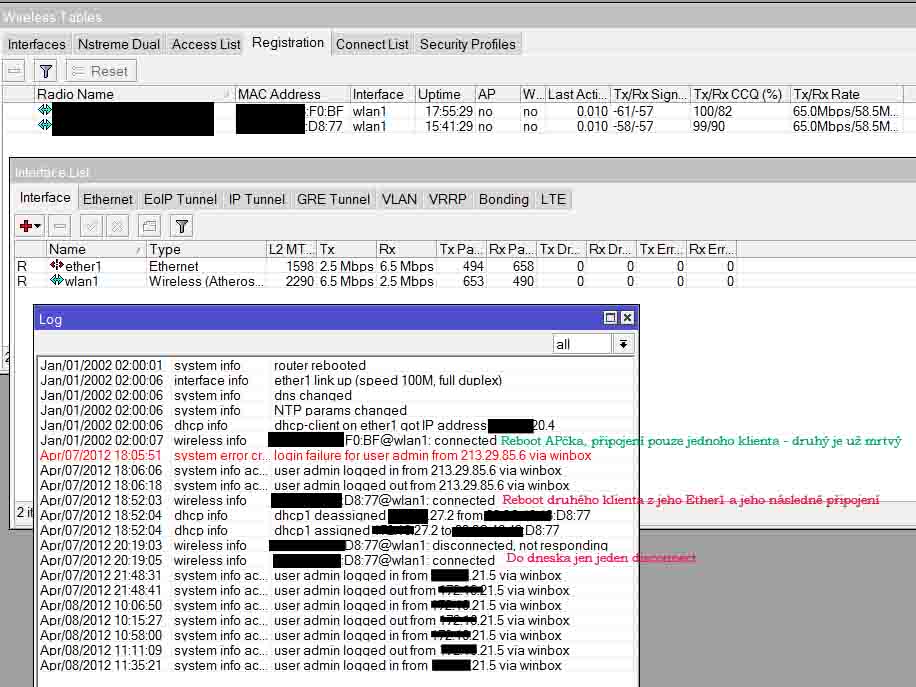Click the L2 MTU column header
This screenshot has width=916, height=687.
tap(291, 249)
